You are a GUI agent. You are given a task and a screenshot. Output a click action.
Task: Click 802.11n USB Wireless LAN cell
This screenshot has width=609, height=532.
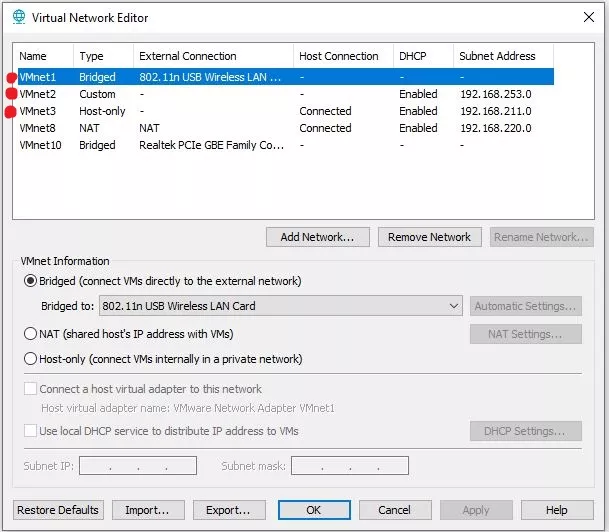point(210,77)
